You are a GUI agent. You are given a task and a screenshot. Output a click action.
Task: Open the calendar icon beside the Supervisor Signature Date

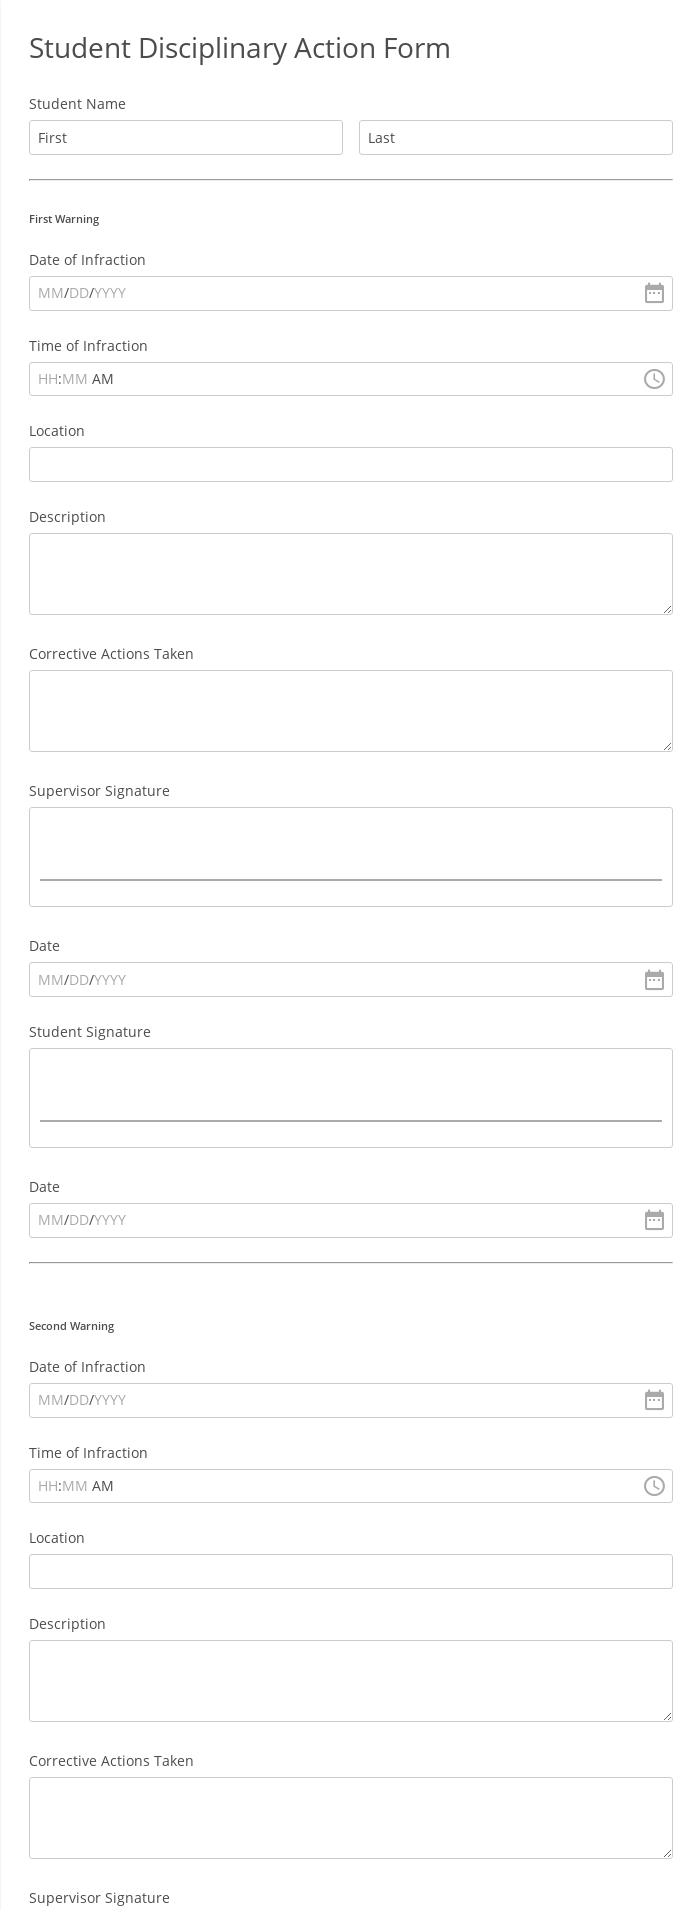click(654, 980)
